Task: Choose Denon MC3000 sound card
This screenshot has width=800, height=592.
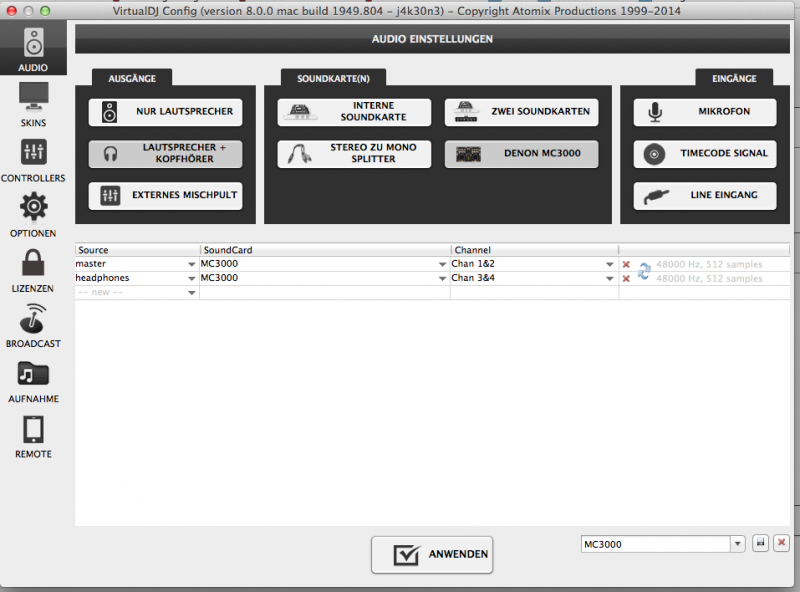Action: [x=521, y=154]
